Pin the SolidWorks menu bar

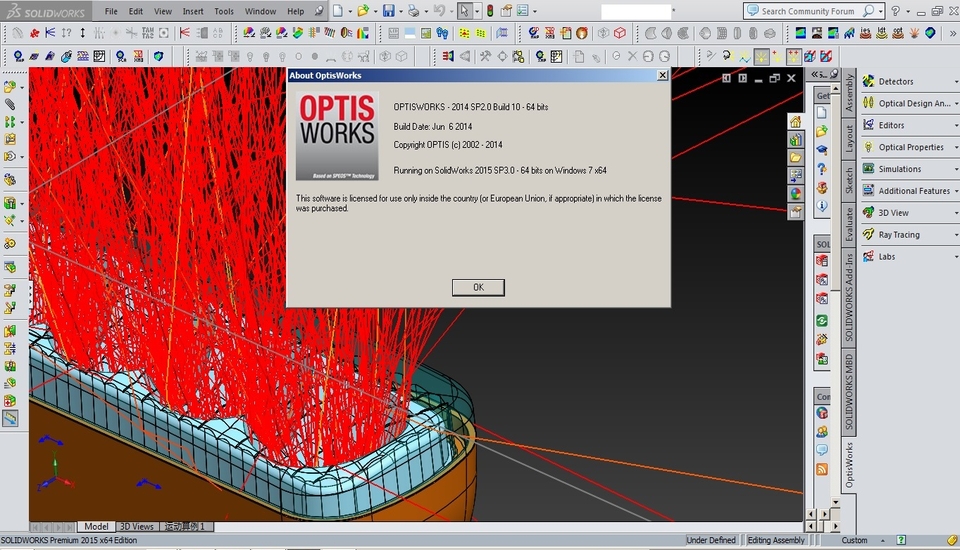coord(318,11)
